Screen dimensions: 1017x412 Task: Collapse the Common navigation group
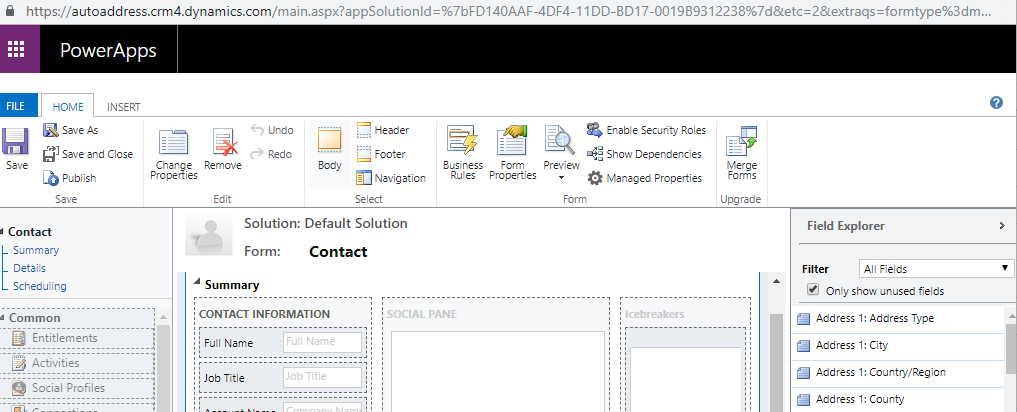(3, 318)
